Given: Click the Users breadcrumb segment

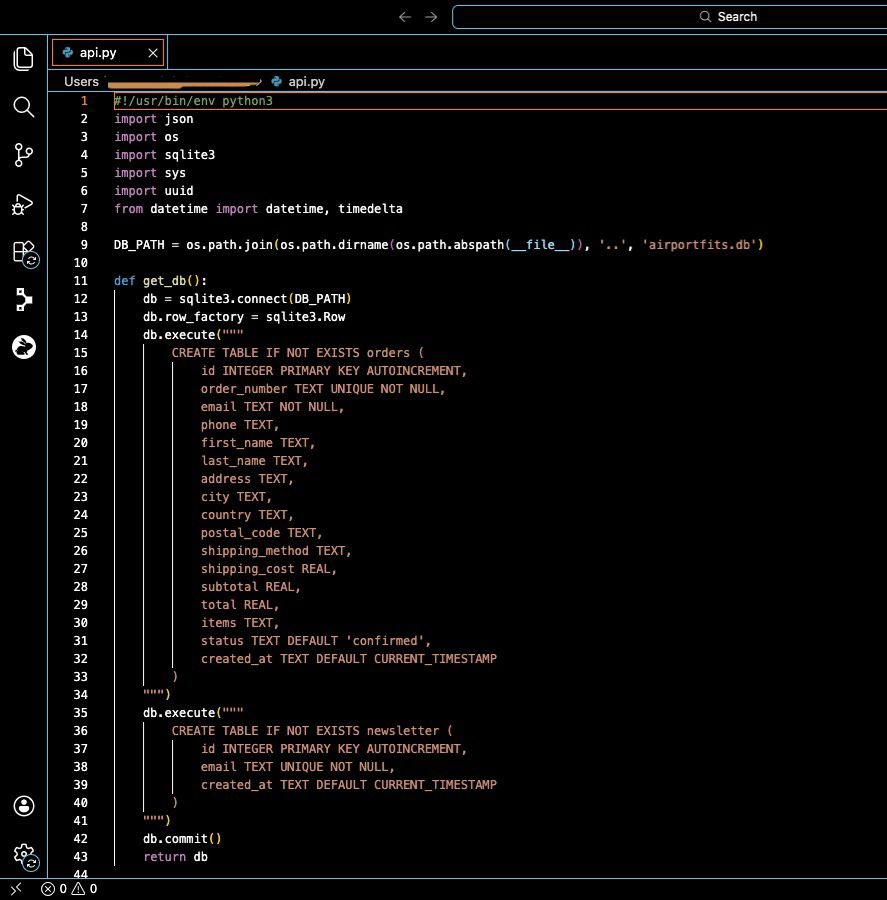Looking at the screenshot, I should click(81, 82).
